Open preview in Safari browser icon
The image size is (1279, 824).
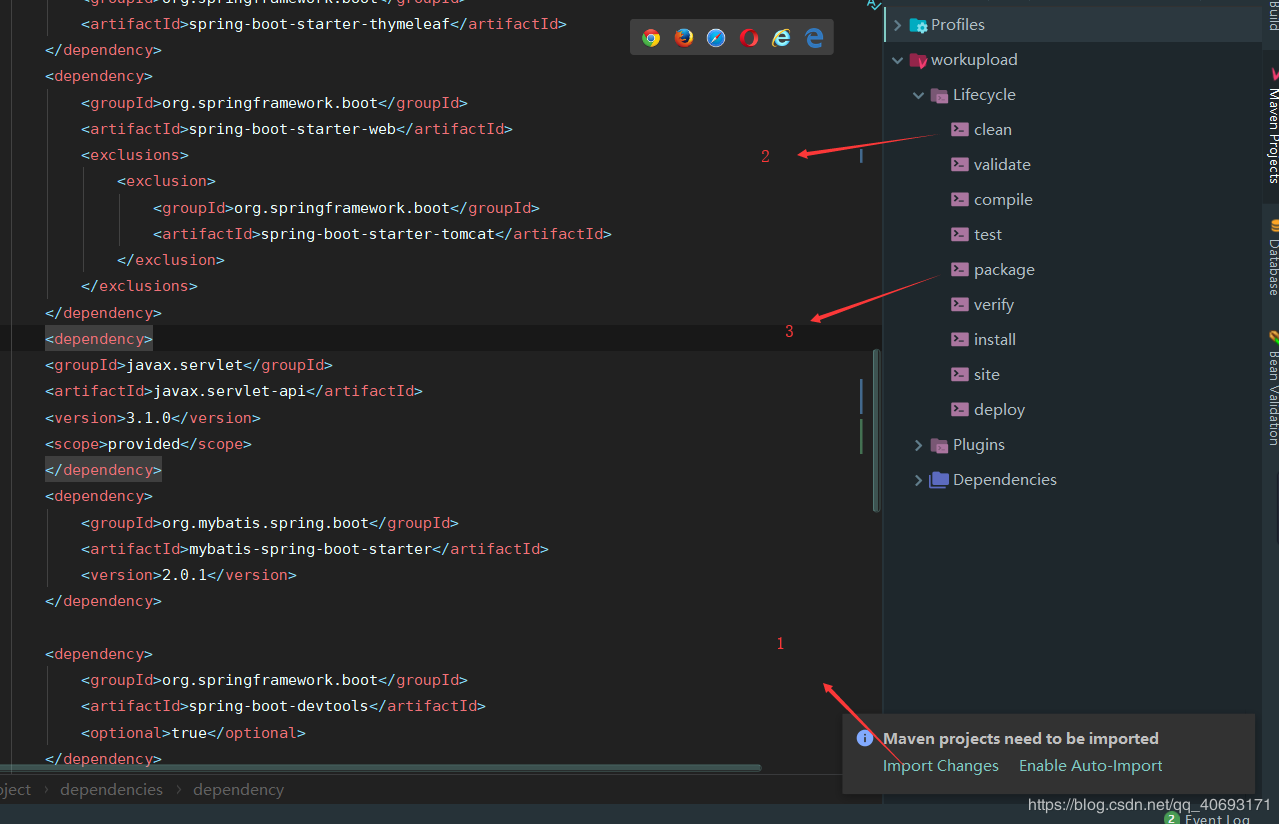[x=716, y=38]
